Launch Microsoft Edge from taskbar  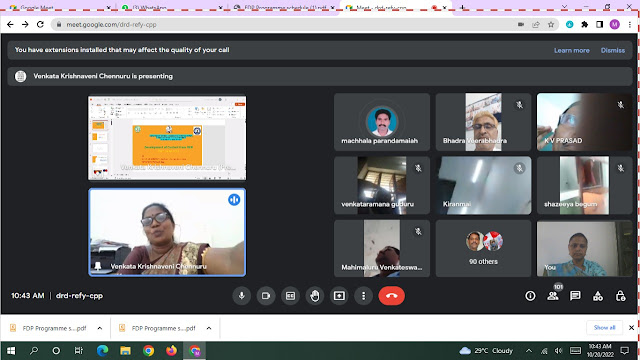point(102,351)
